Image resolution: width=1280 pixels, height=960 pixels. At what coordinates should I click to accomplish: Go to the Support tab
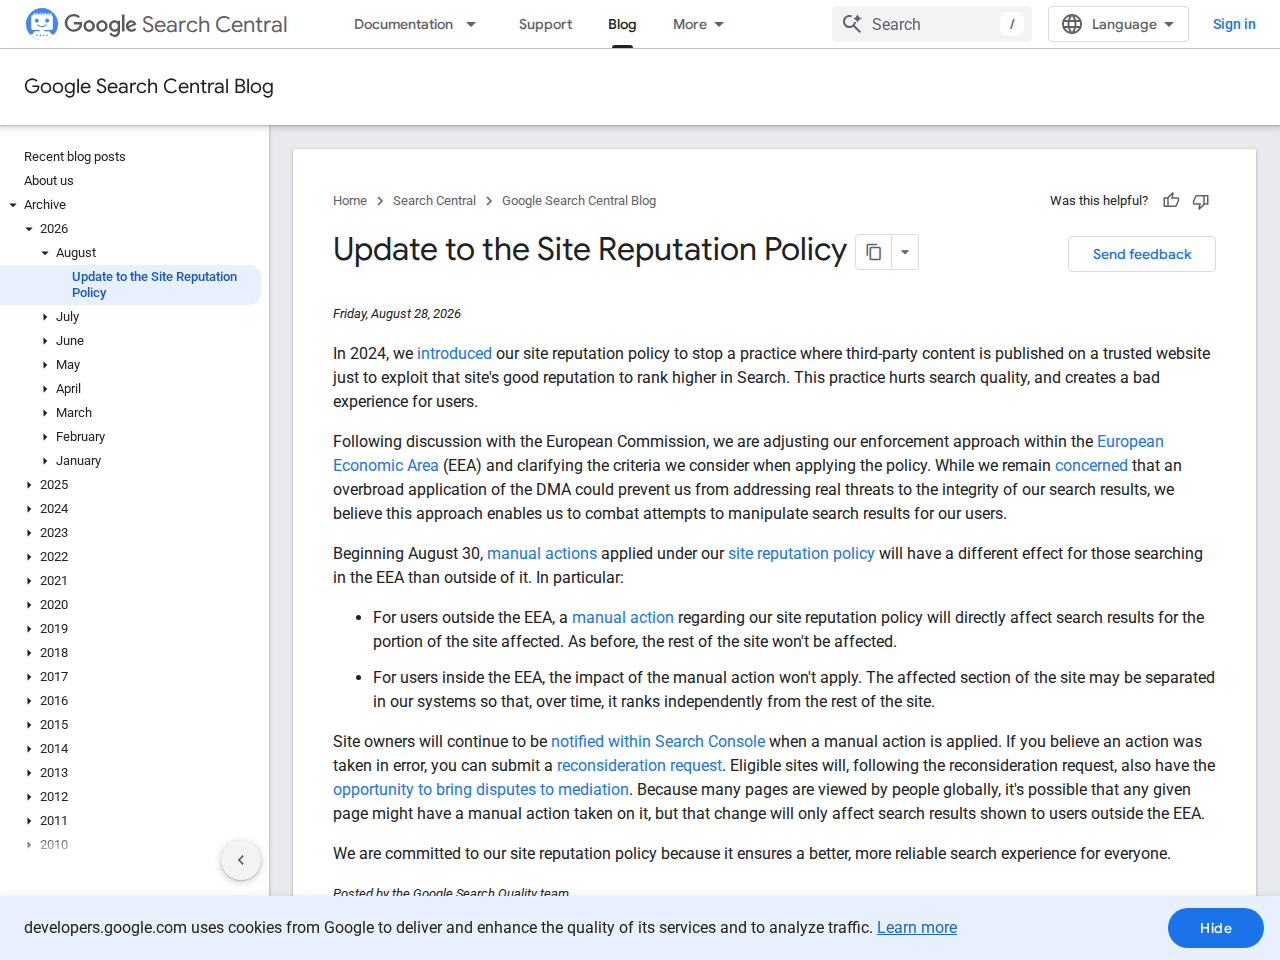pyautogui.click(x=545, y=24)
